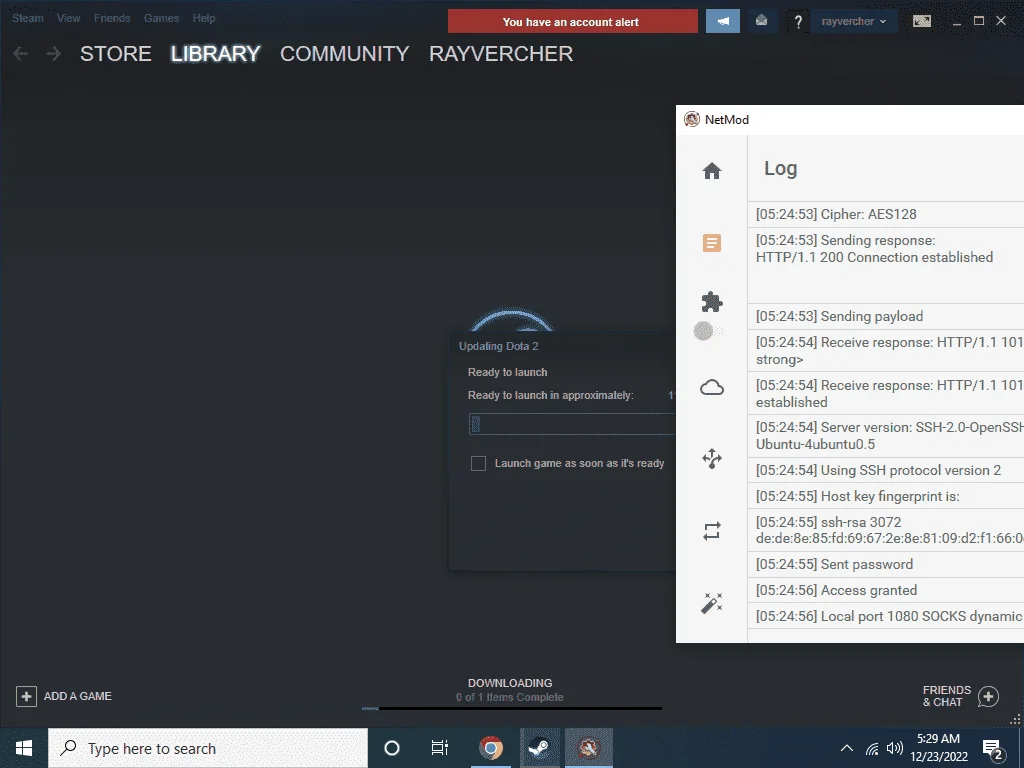The height and width of the screenshot is (768, 1024).
Task: Click the account alert red banner
Action: [573, 22]
